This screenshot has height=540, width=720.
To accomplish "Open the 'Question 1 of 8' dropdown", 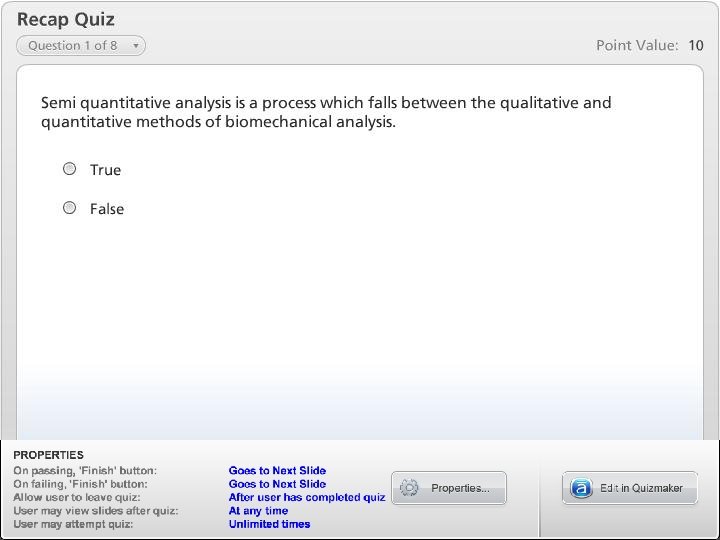I will click(80, 46).
